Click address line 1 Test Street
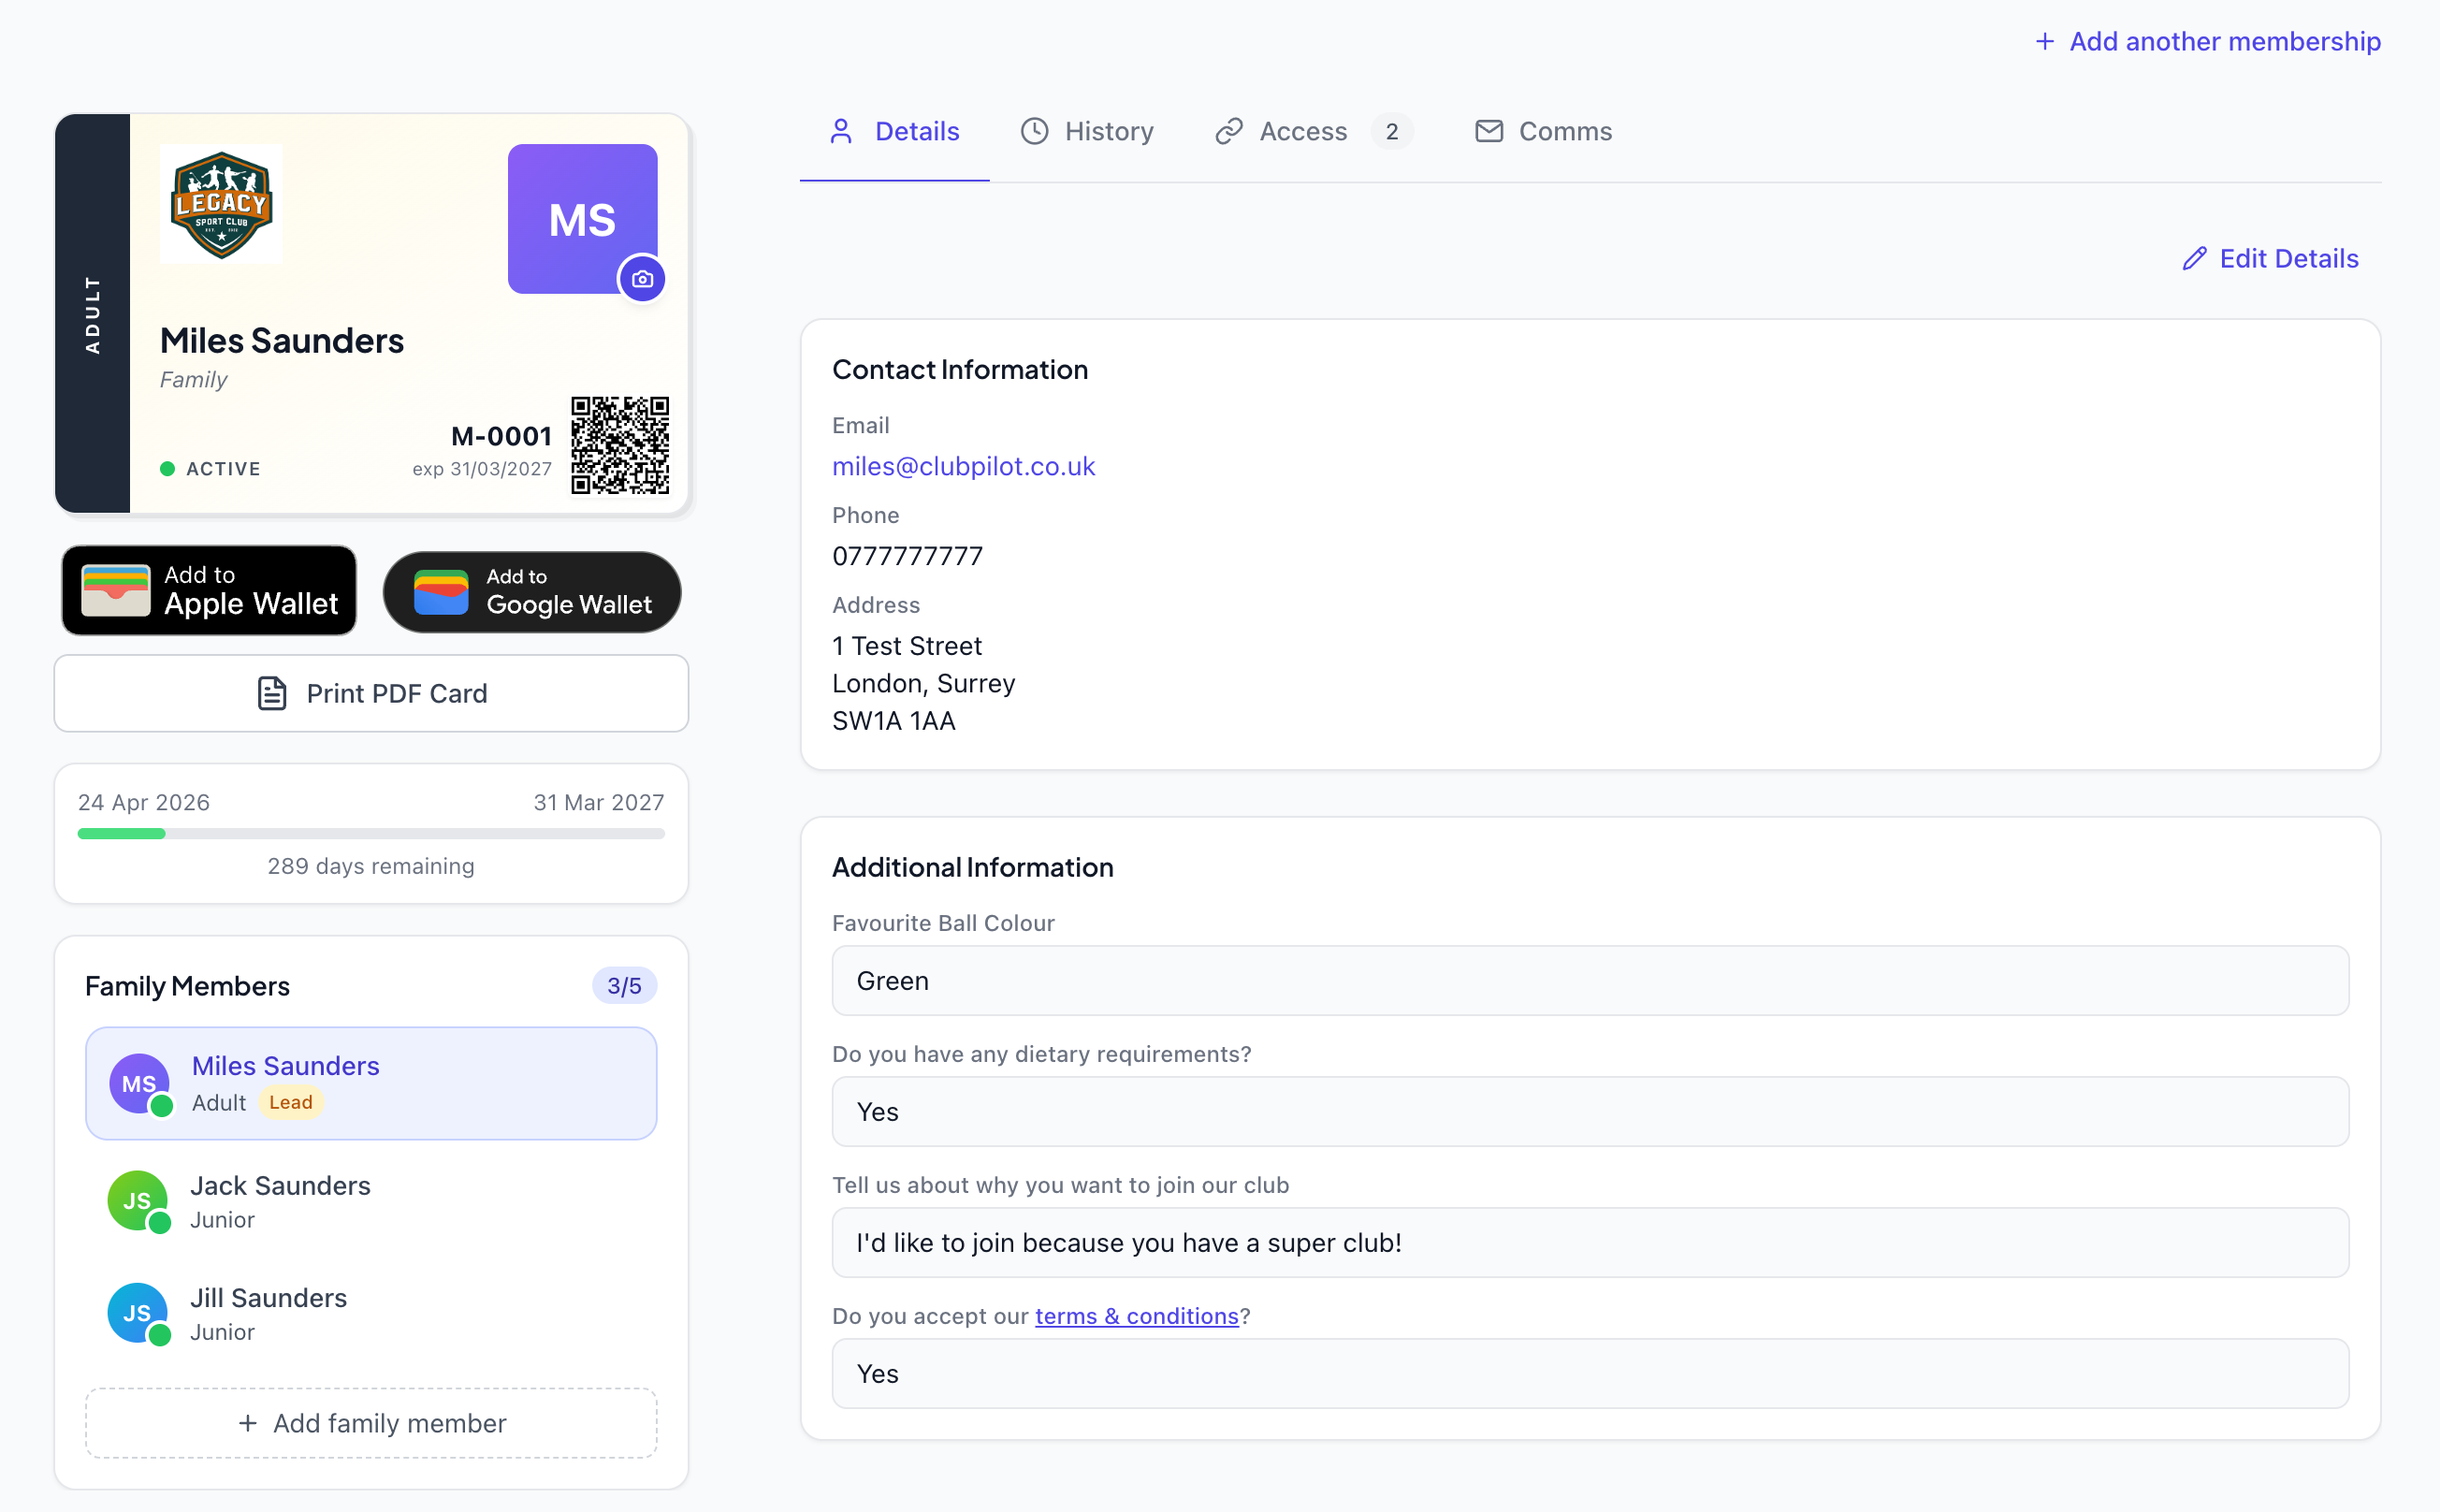The image size is (2440, 1512). 906,646
